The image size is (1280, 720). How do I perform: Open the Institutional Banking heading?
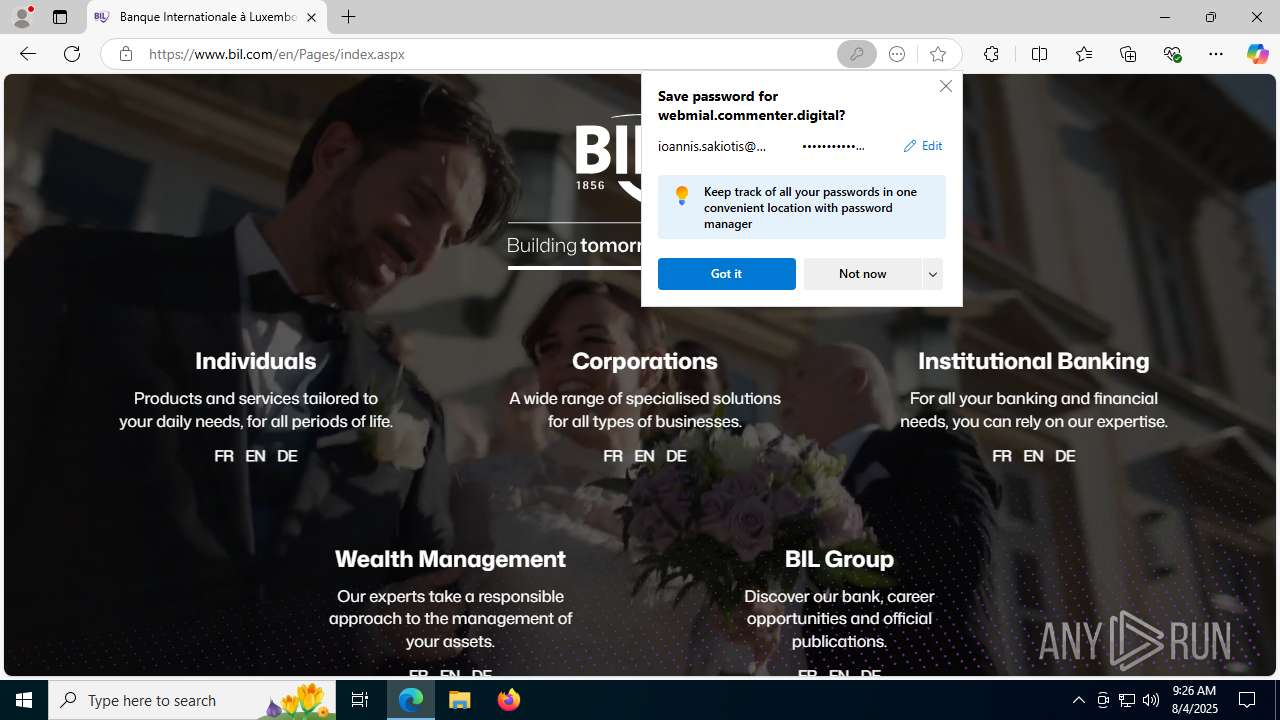click(1033, 361)
